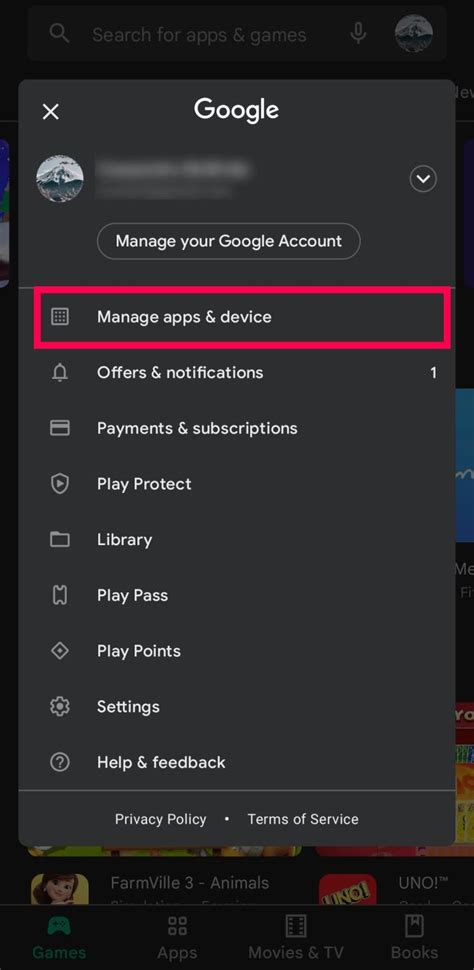474x970 pixels.
Task: Click the Manage apps & device grid icon
Action: [60, 317]
